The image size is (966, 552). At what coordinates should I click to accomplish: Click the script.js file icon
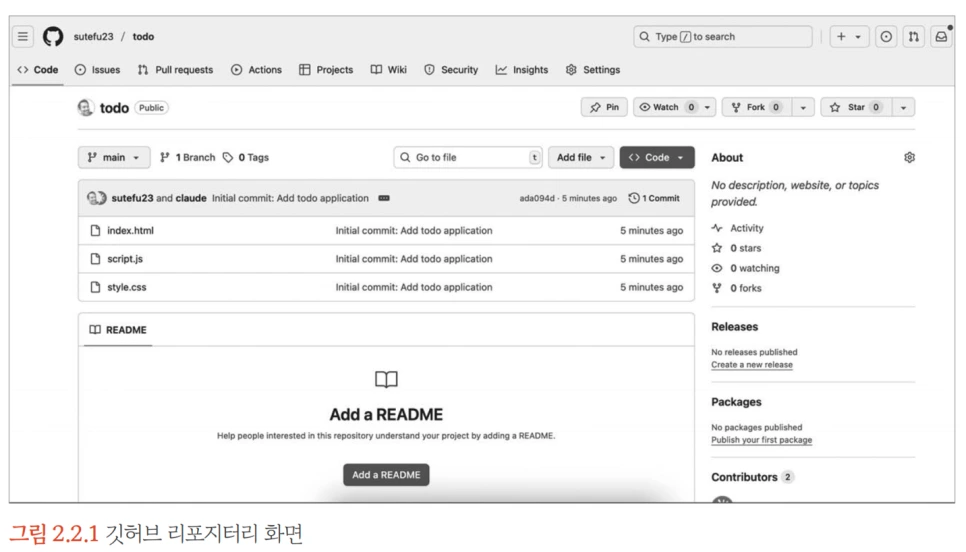pyautogui.click(x=95, y=259)
